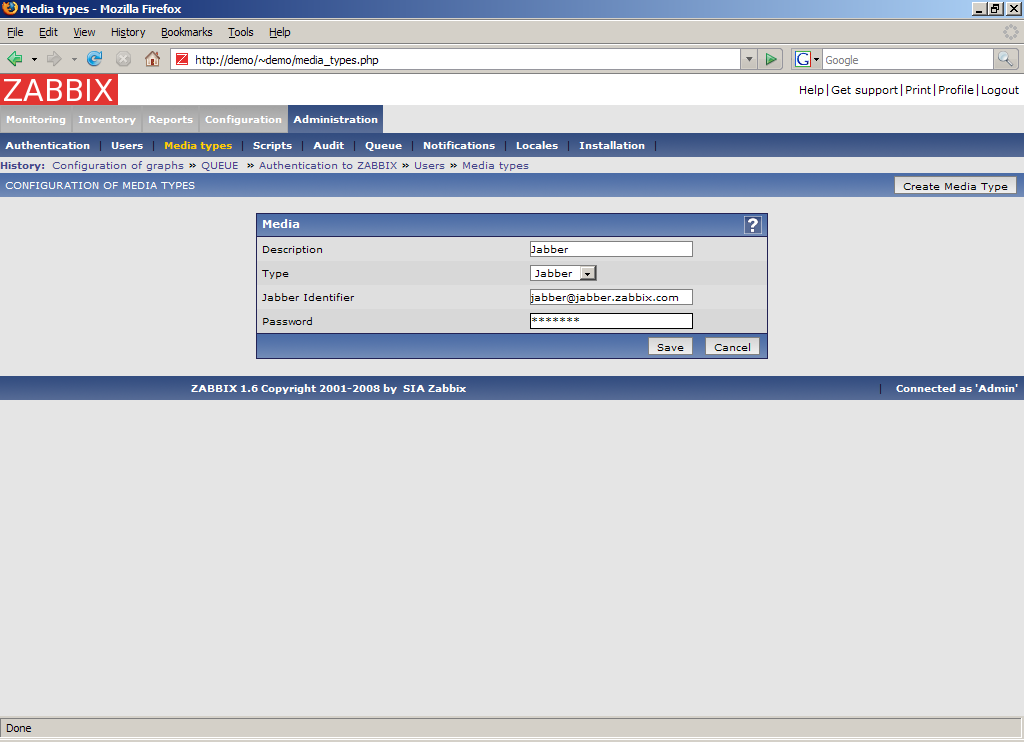This screenshot has width=1024, height=742.
Task: Click the Help link in ZABBIX header
Action: click(811, 90)
